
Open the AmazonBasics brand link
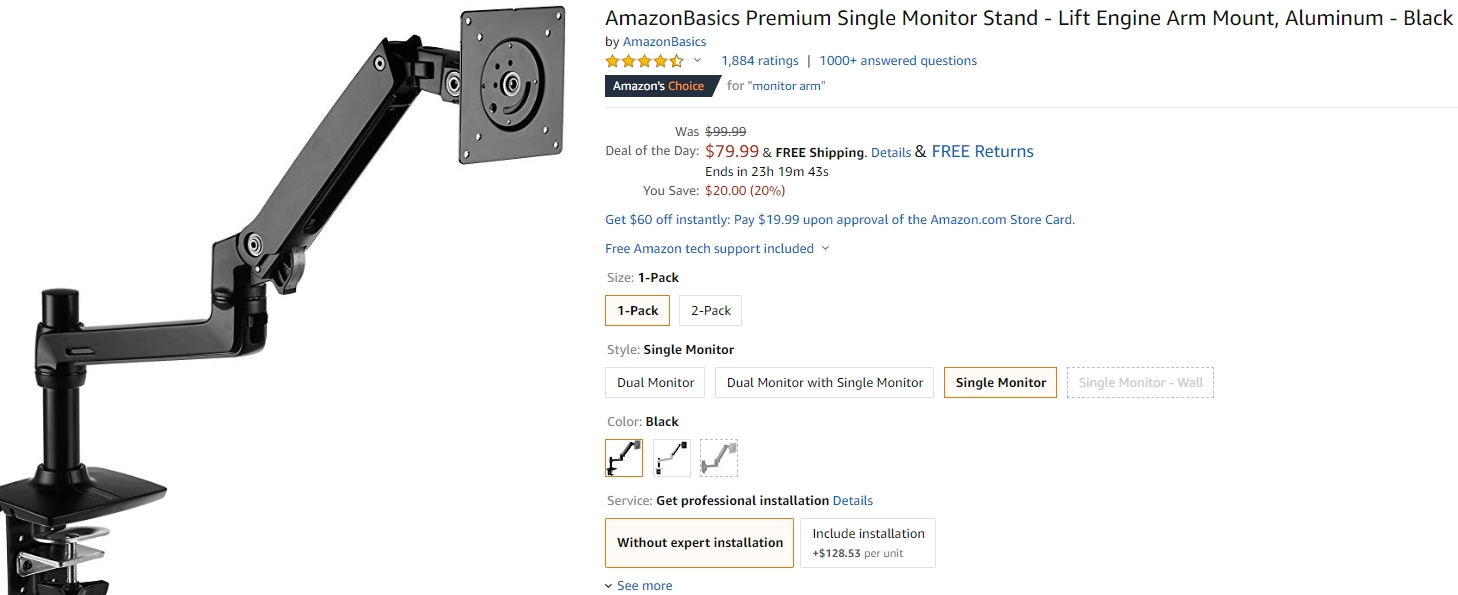pyautogui.click(x=664, y=42)
